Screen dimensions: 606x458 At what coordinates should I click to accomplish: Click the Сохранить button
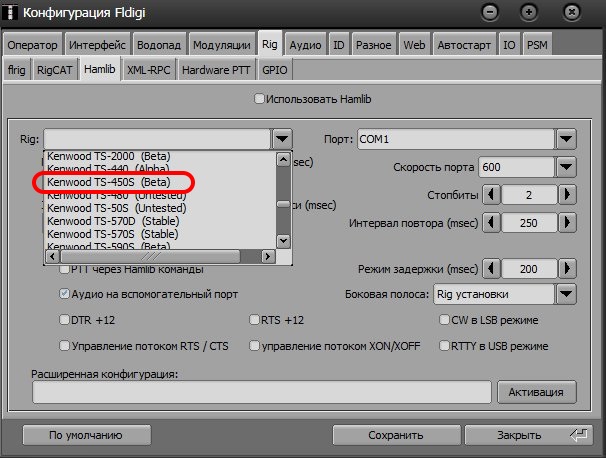tap(395, 435)
